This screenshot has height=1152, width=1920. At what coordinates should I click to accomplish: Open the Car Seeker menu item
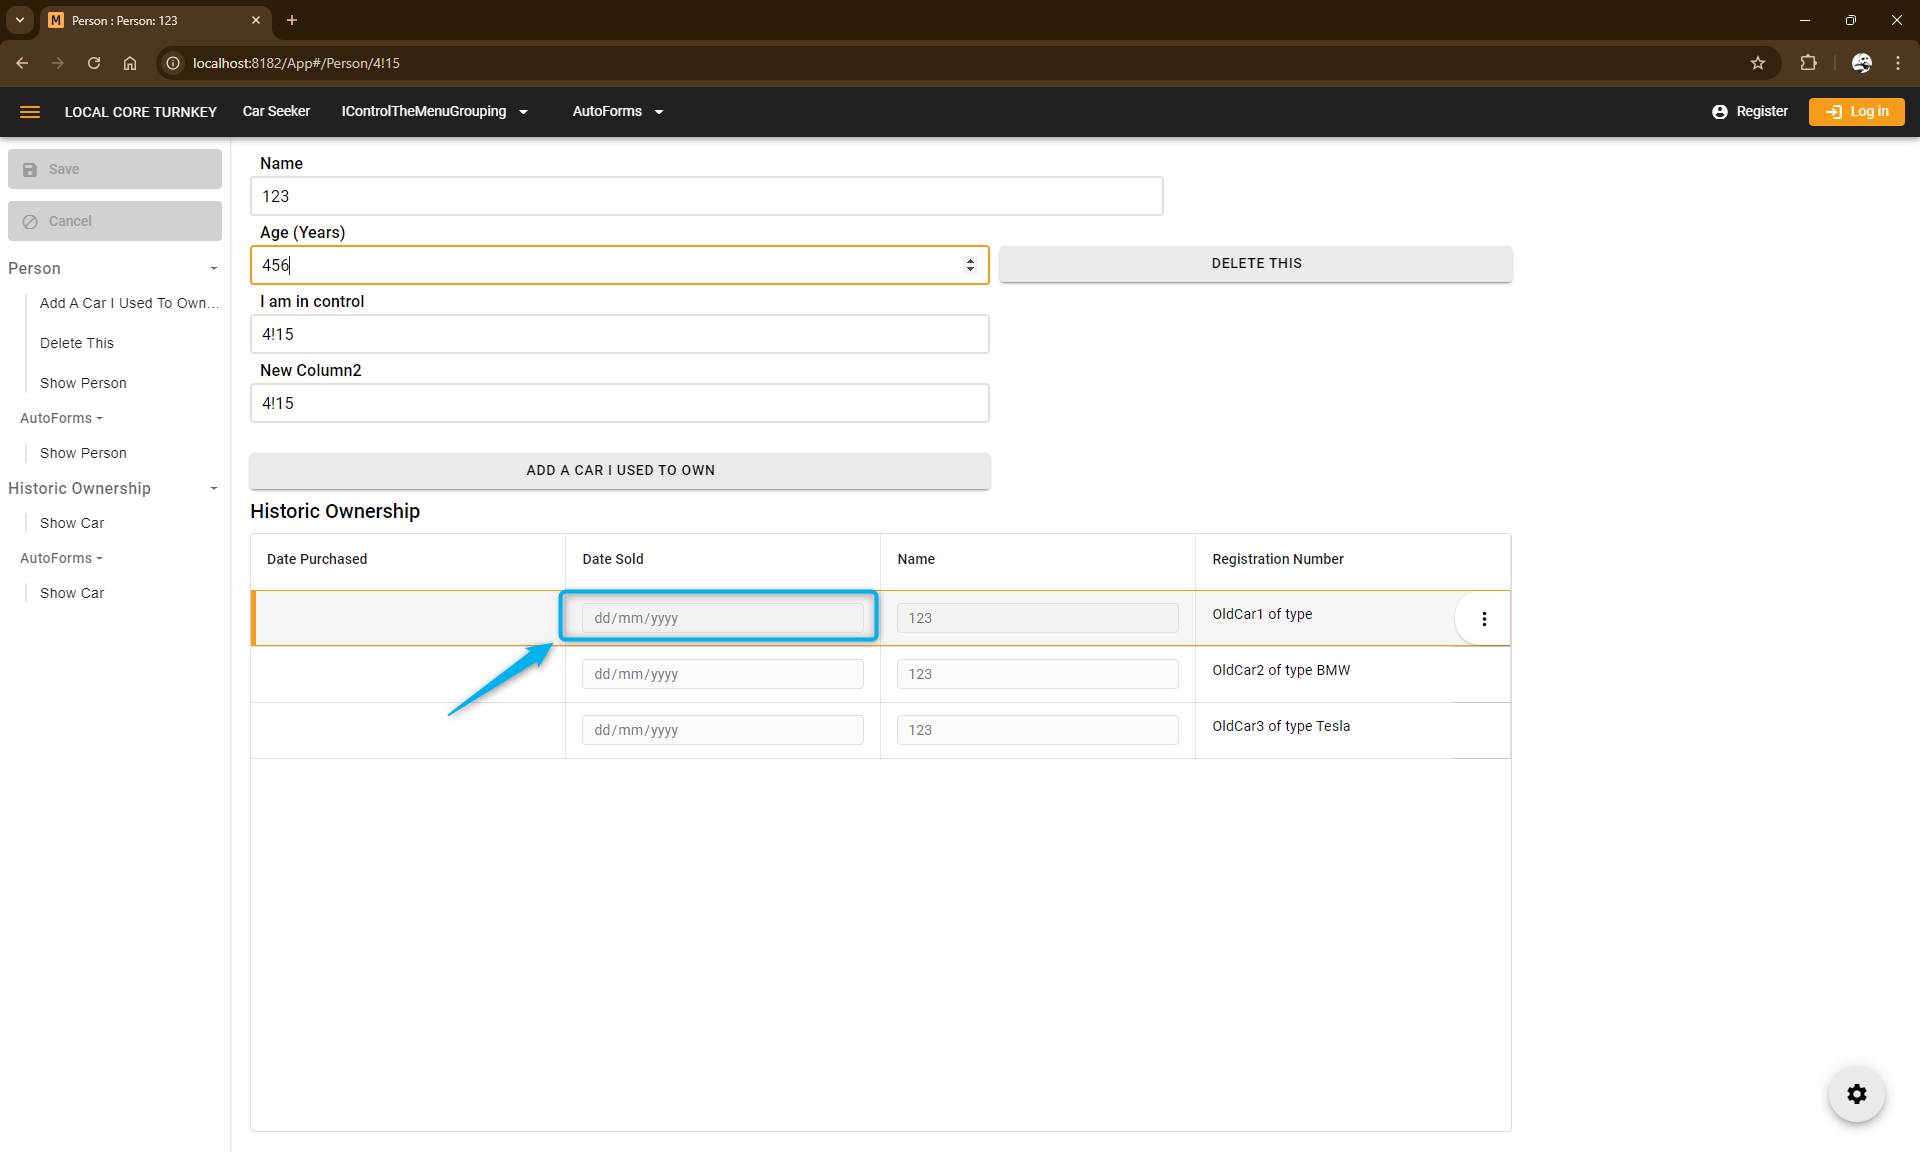point(276,112)
